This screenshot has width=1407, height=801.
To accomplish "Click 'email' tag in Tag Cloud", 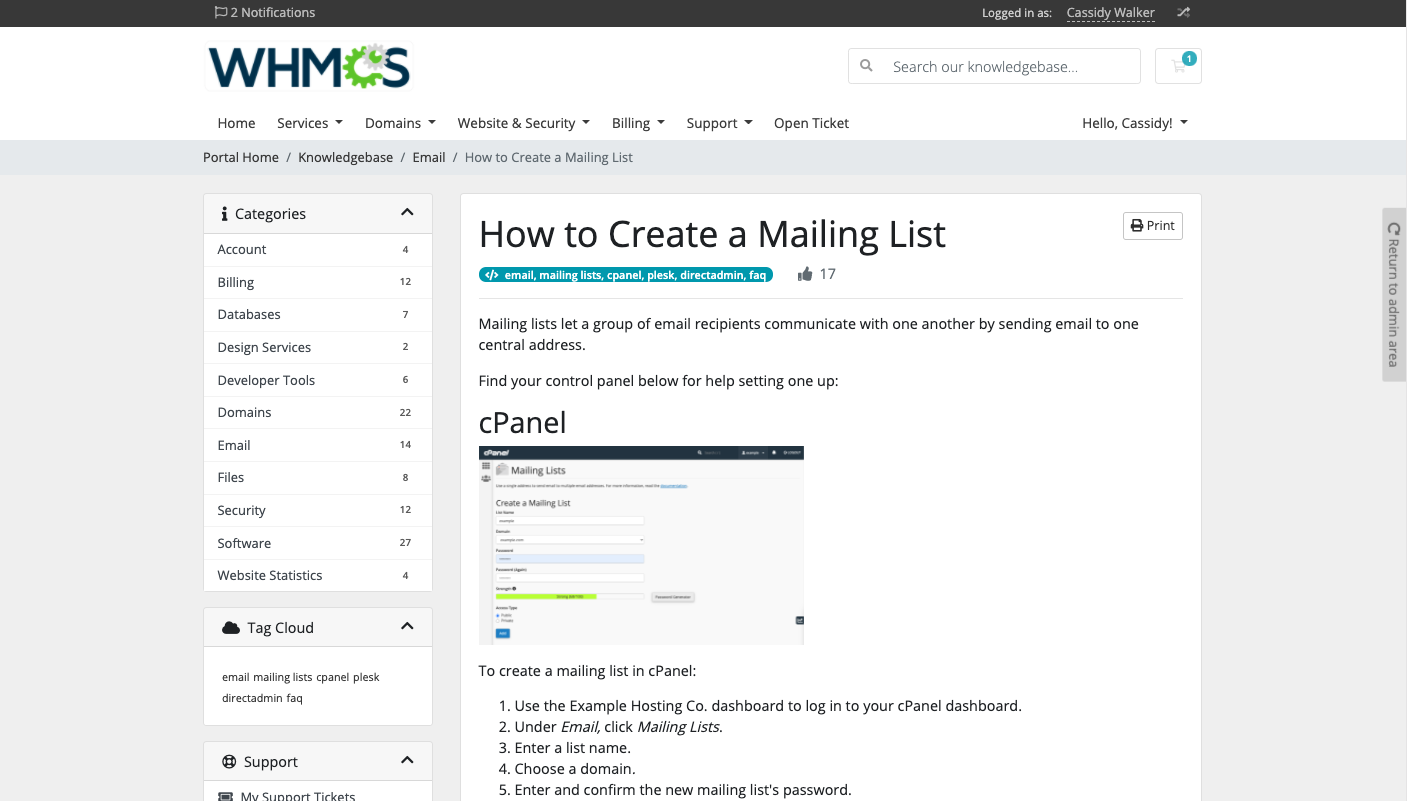I will (236, 677).
